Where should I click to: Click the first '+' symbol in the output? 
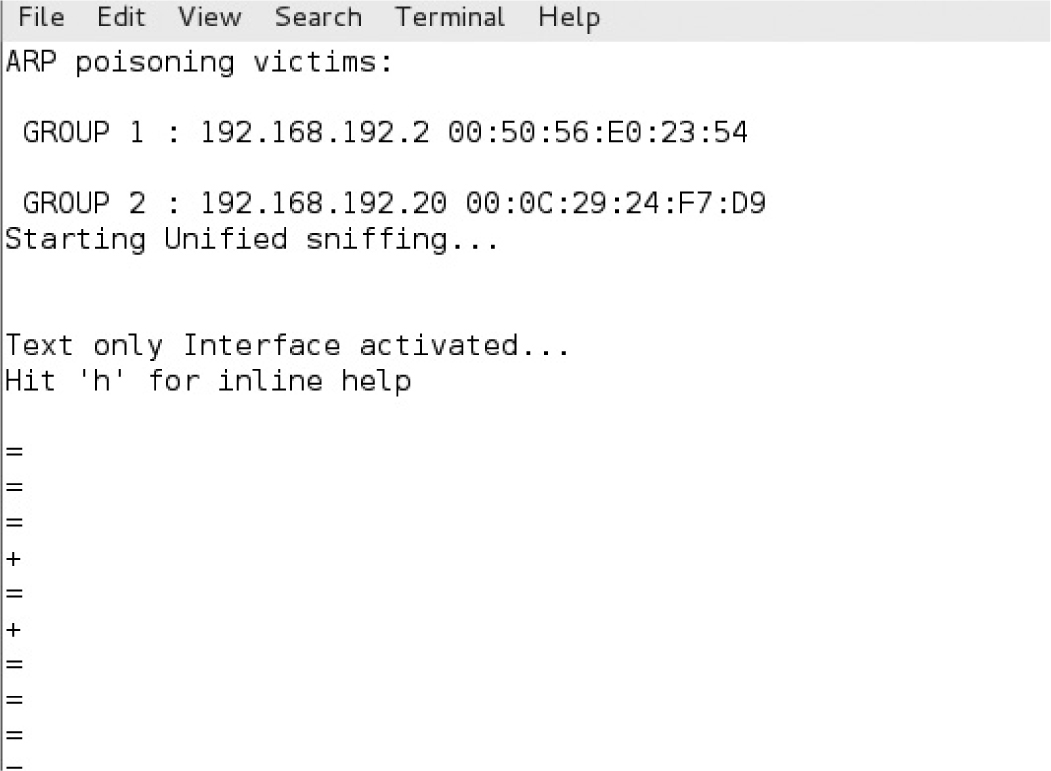click(13, 558)
